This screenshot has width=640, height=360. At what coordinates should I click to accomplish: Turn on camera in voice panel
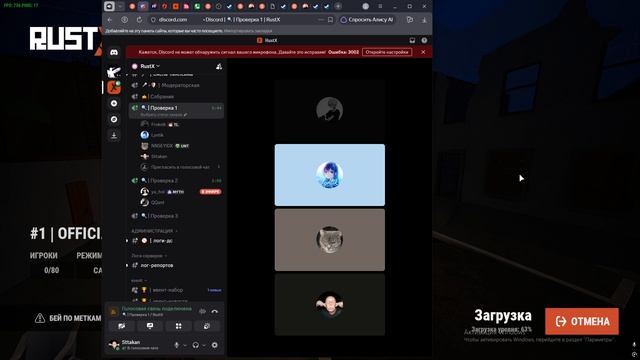click(x=121, y=326)
